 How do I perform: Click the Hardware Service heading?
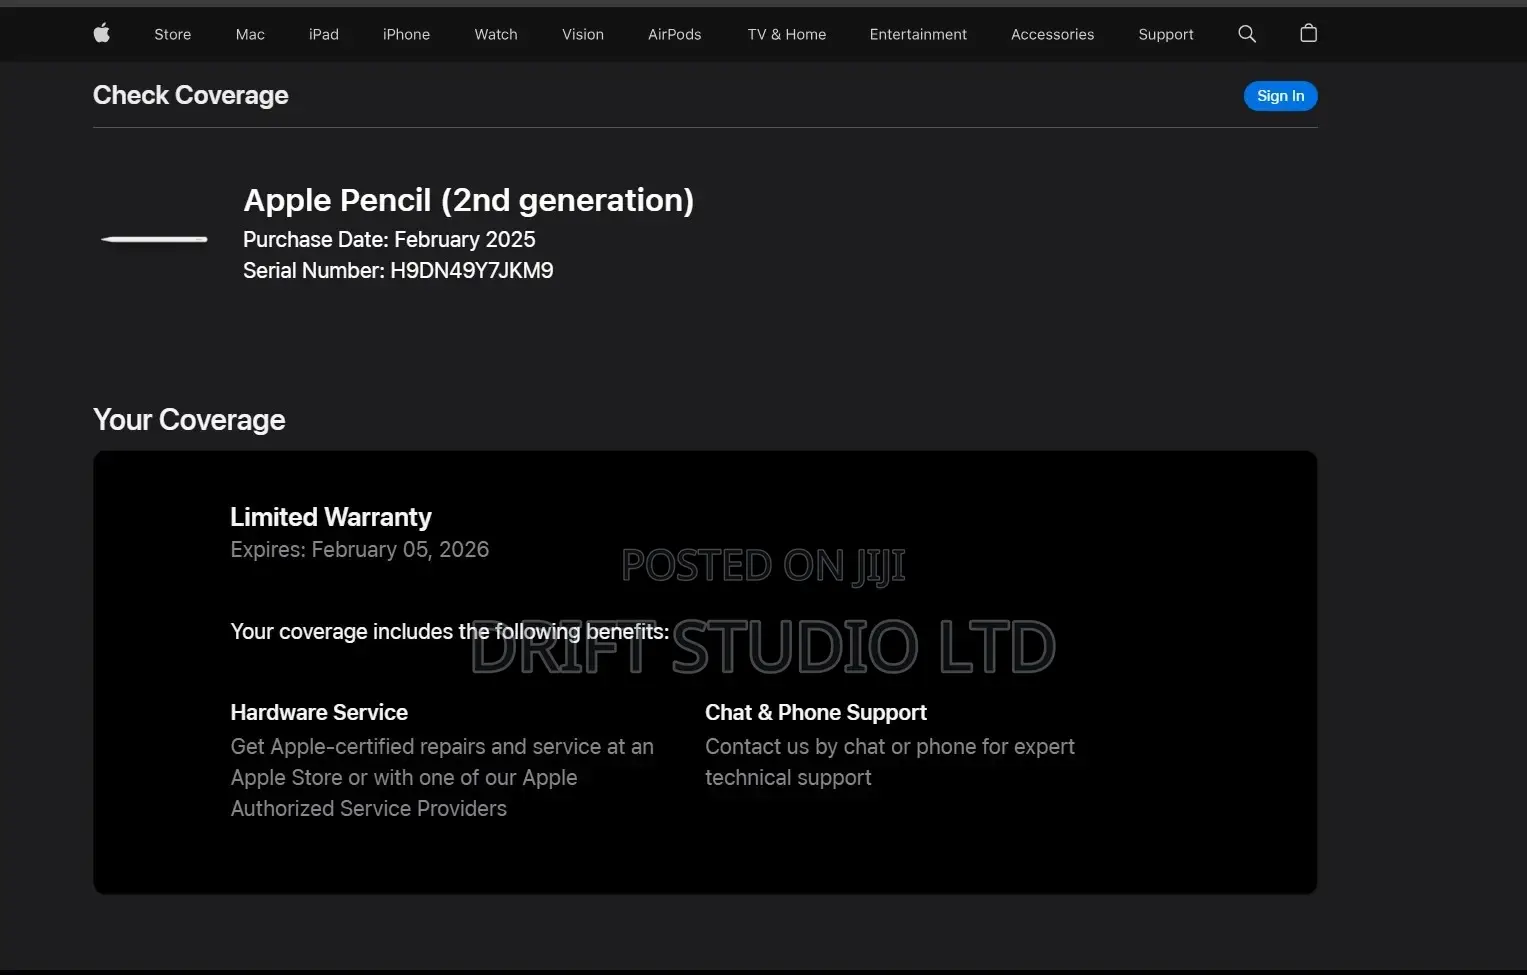(x=319, y=712)
